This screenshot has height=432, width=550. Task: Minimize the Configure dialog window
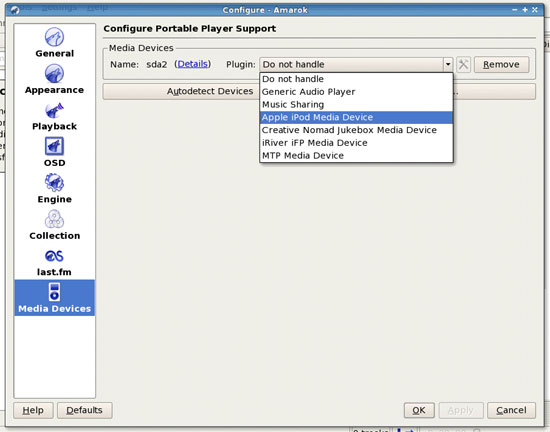click(515, 10)
